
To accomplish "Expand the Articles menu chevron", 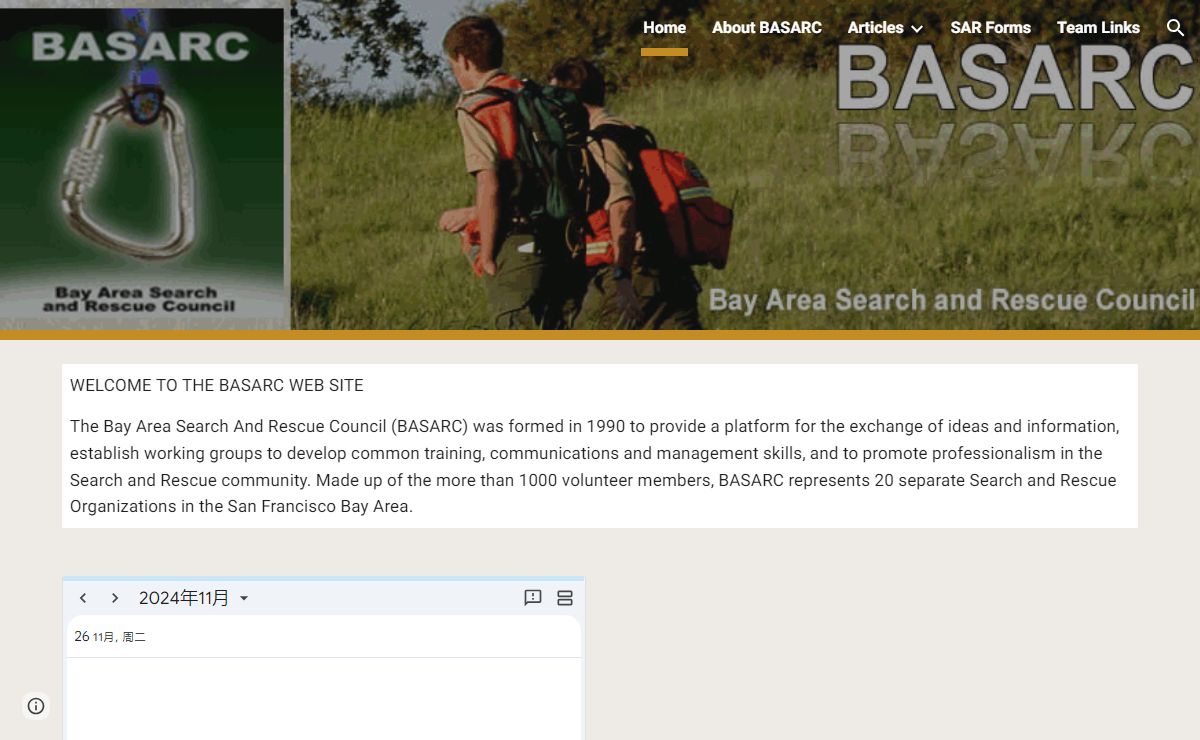I will [x=917, y=29].
